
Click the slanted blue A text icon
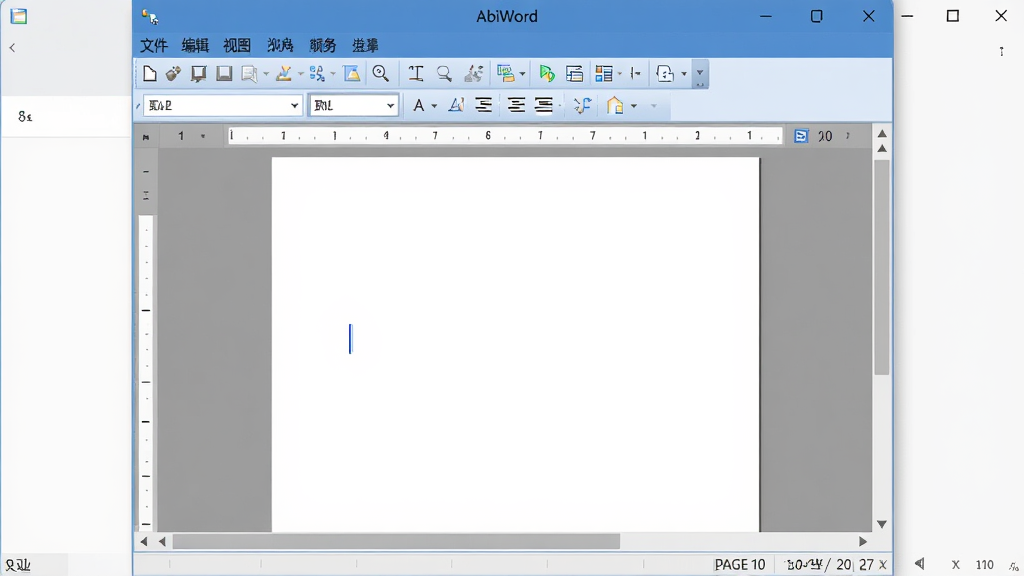tap(456, 105)
